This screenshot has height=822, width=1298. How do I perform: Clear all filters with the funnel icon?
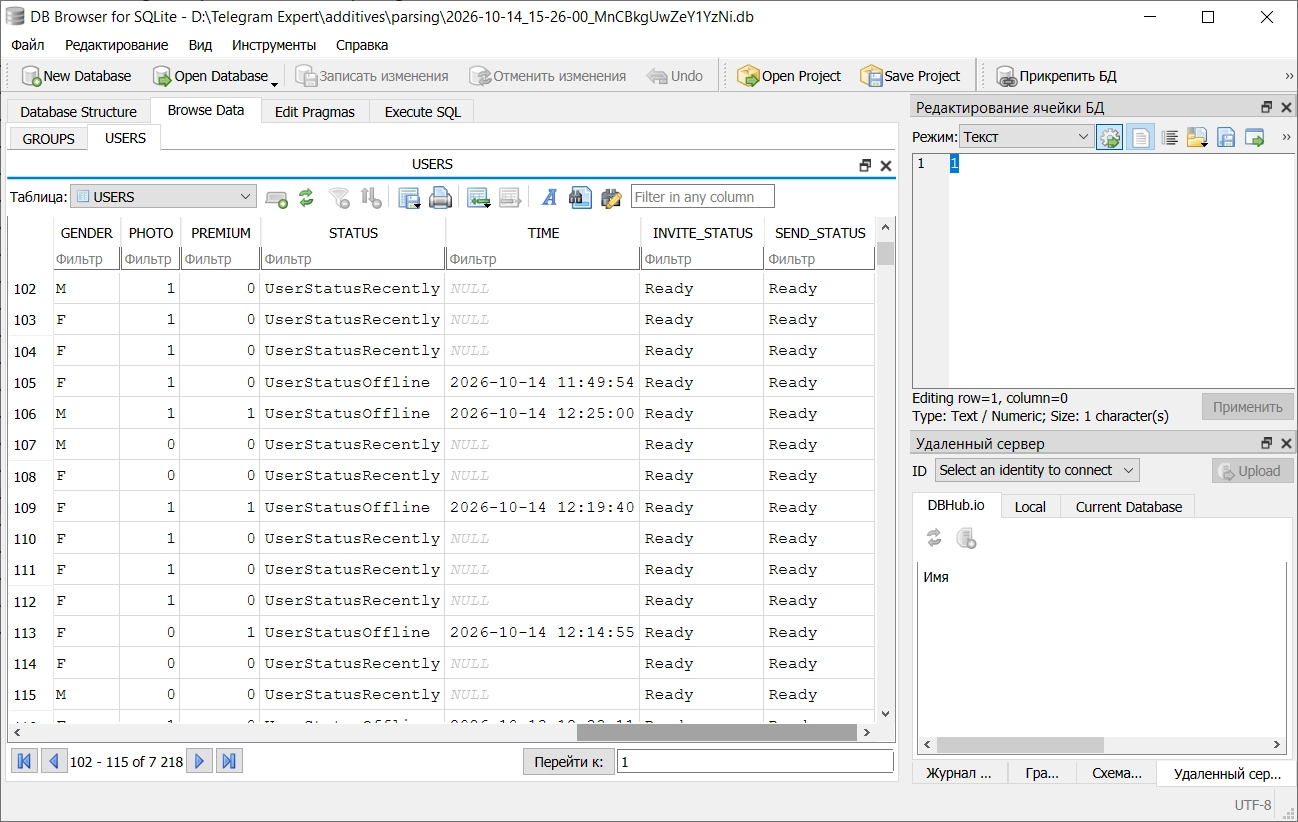[340, 198]
